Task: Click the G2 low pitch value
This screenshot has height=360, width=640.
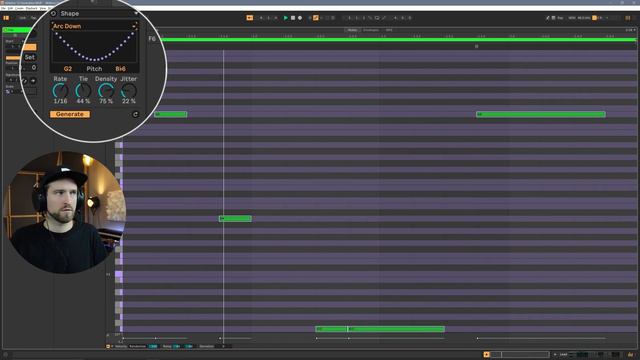Action: click(68, 69)
